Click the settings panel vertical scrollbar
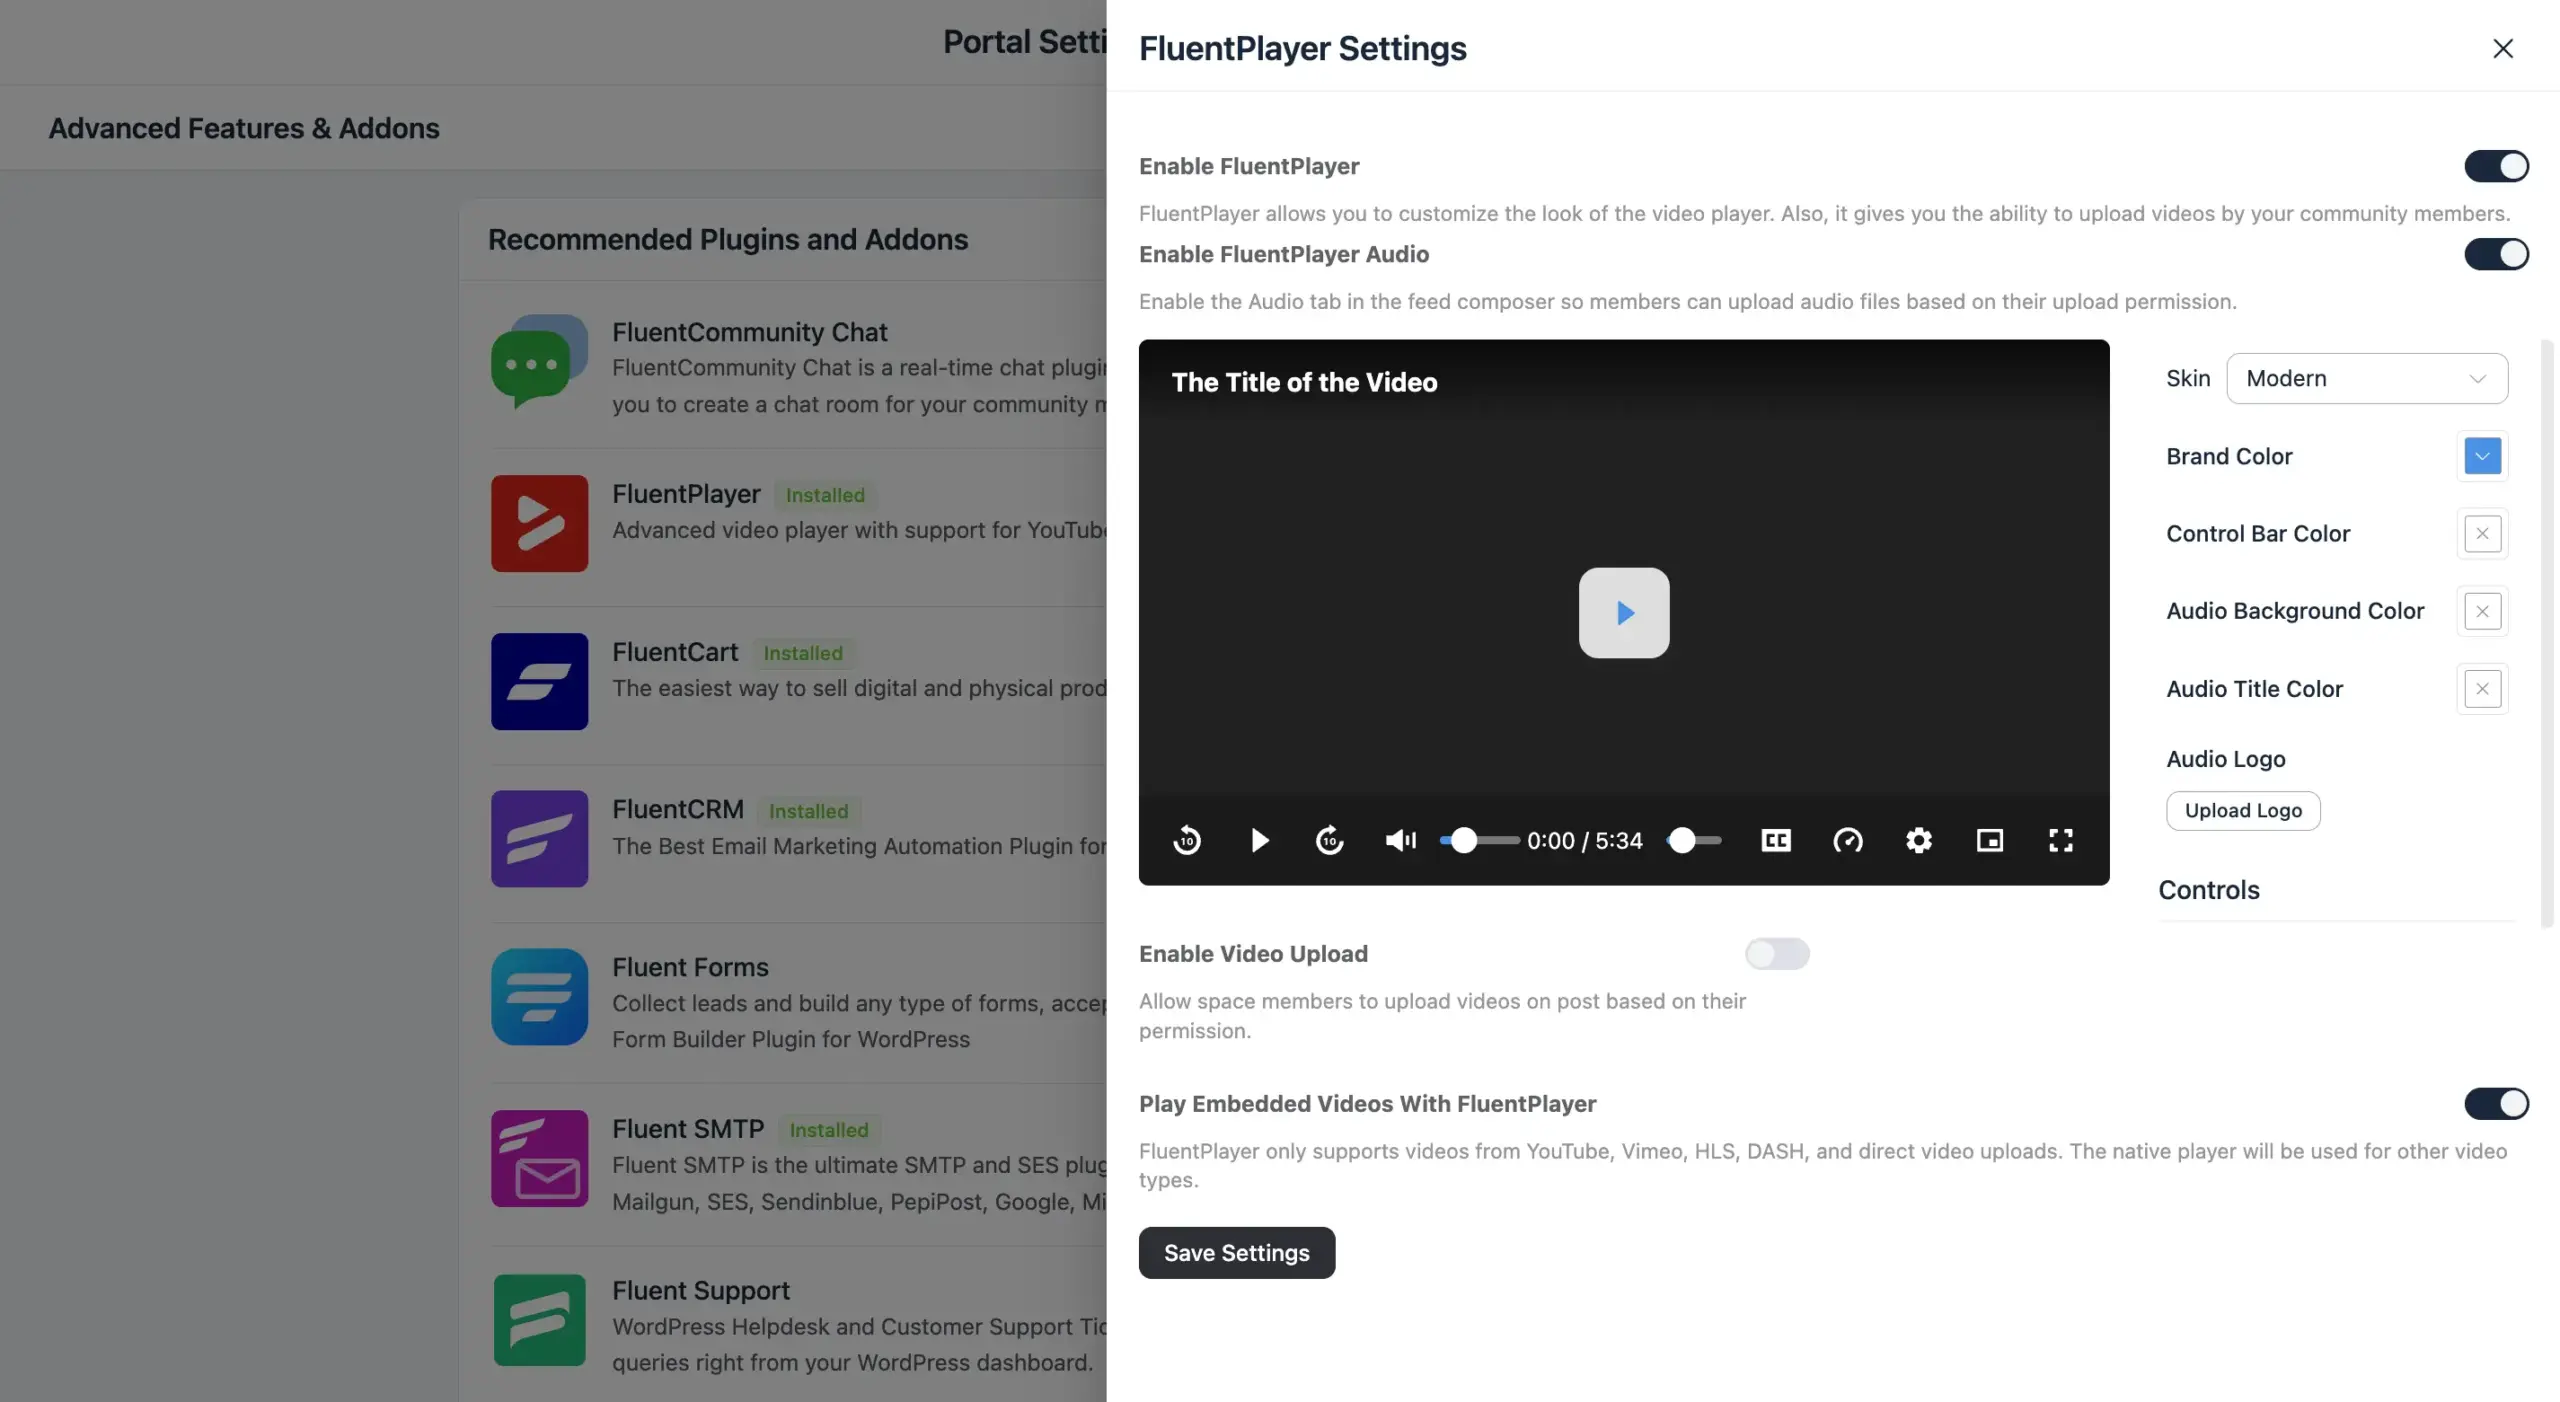The image size is (2560, 1402). (x=2546, y=633)
